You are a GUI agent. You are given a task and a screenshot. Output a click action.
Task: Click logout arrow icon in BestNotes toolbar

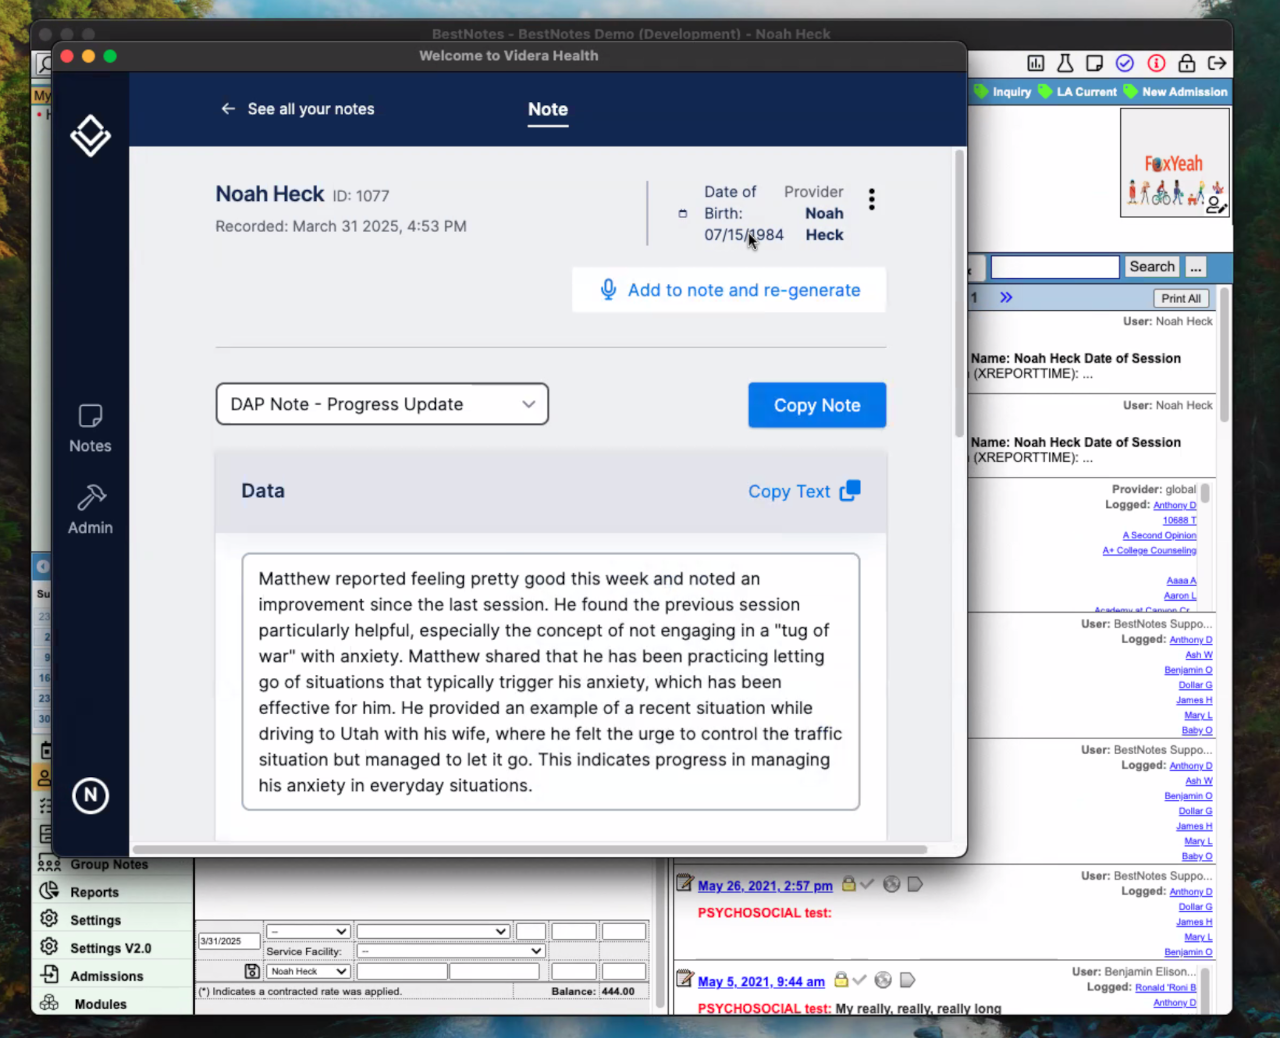[x=1217, y=63]
